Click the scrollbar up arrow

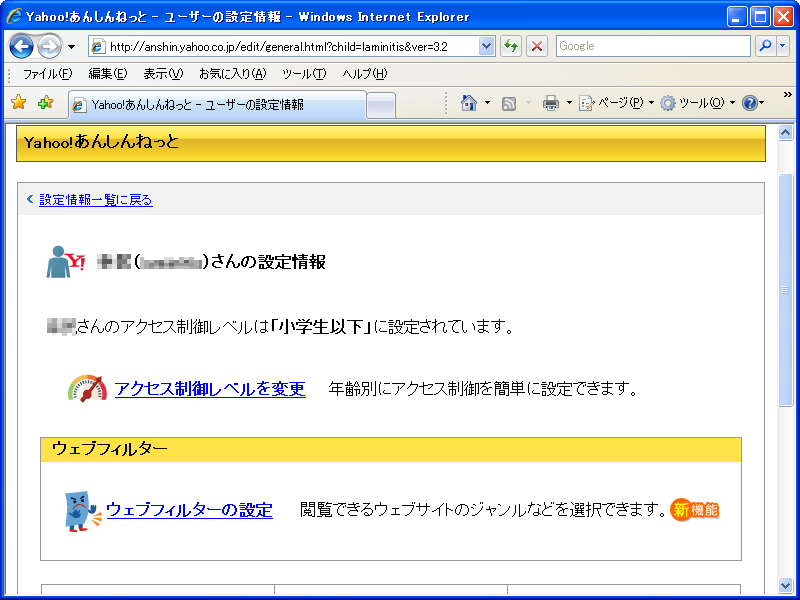coord(785,133)
